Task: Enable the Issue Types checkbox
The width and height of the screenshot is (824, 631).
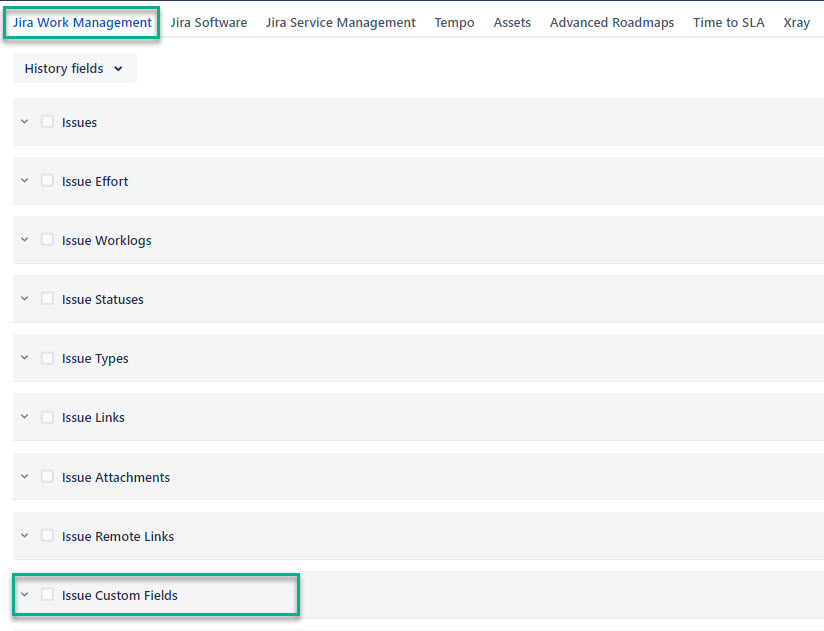Action: [x=47, y=358]
